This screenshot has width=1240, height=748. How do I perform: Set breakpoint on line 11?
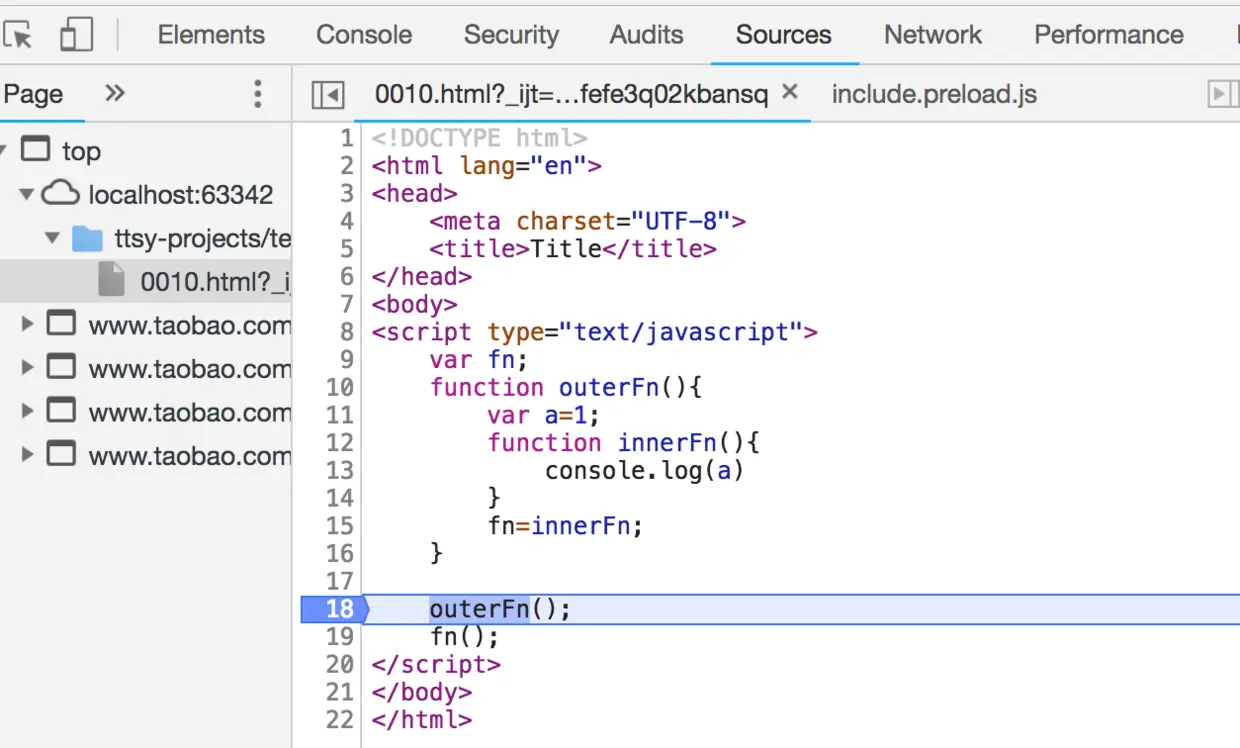point(340,415)
